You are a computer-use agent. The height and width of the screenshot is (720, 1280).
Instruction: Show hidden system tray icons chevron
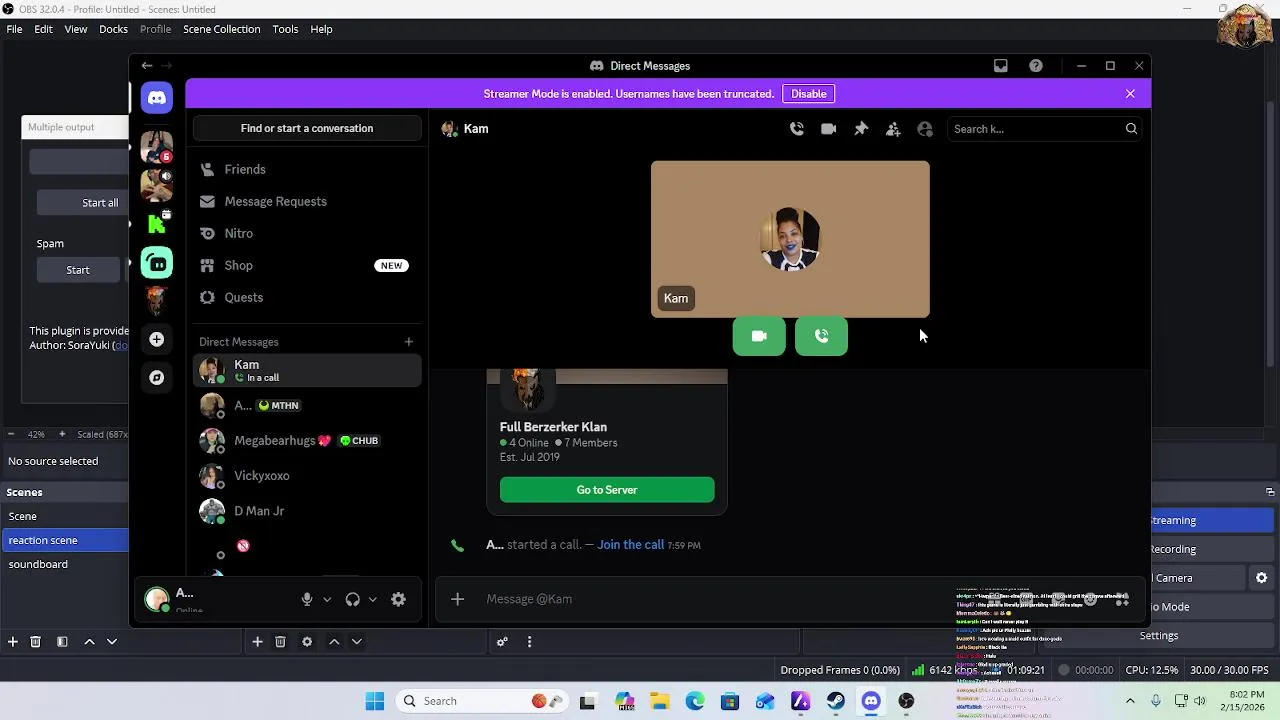[x=1130, y=701]
